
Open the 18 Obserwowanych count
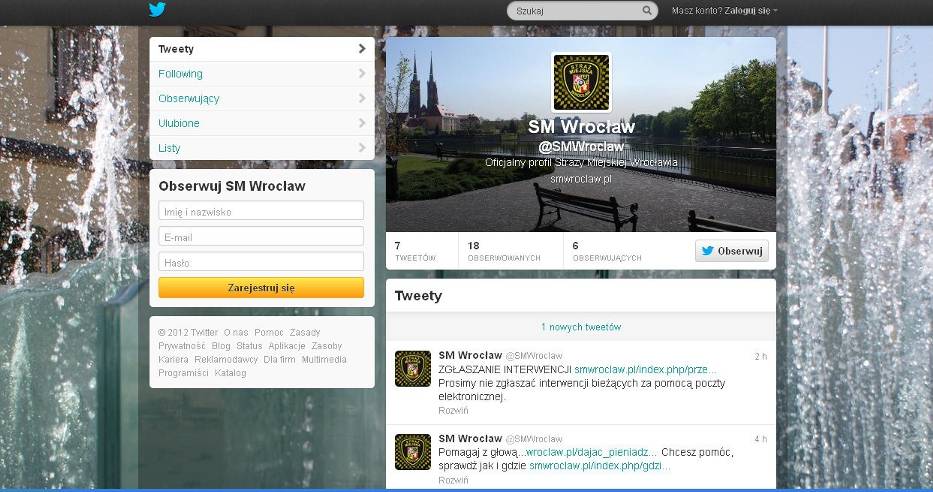(x=504, y=251)
